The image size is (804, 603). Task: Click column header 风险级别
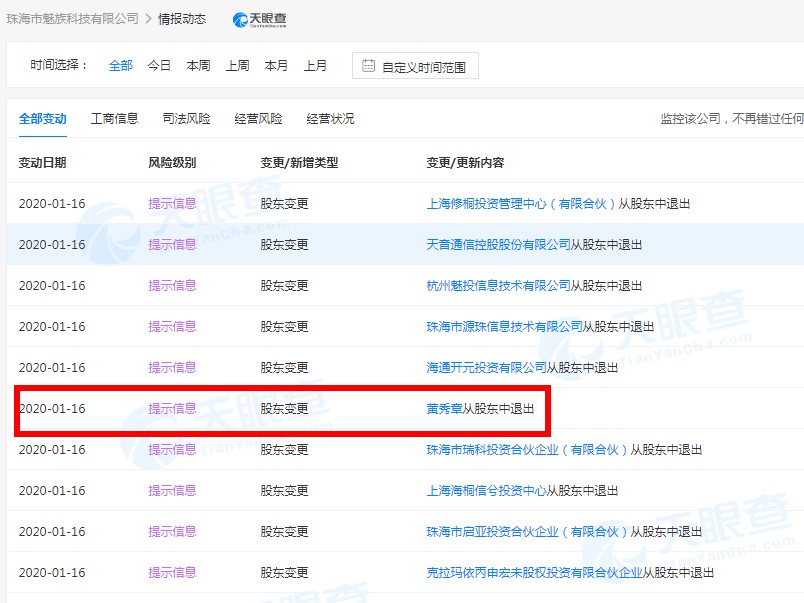tap(172, 163)
